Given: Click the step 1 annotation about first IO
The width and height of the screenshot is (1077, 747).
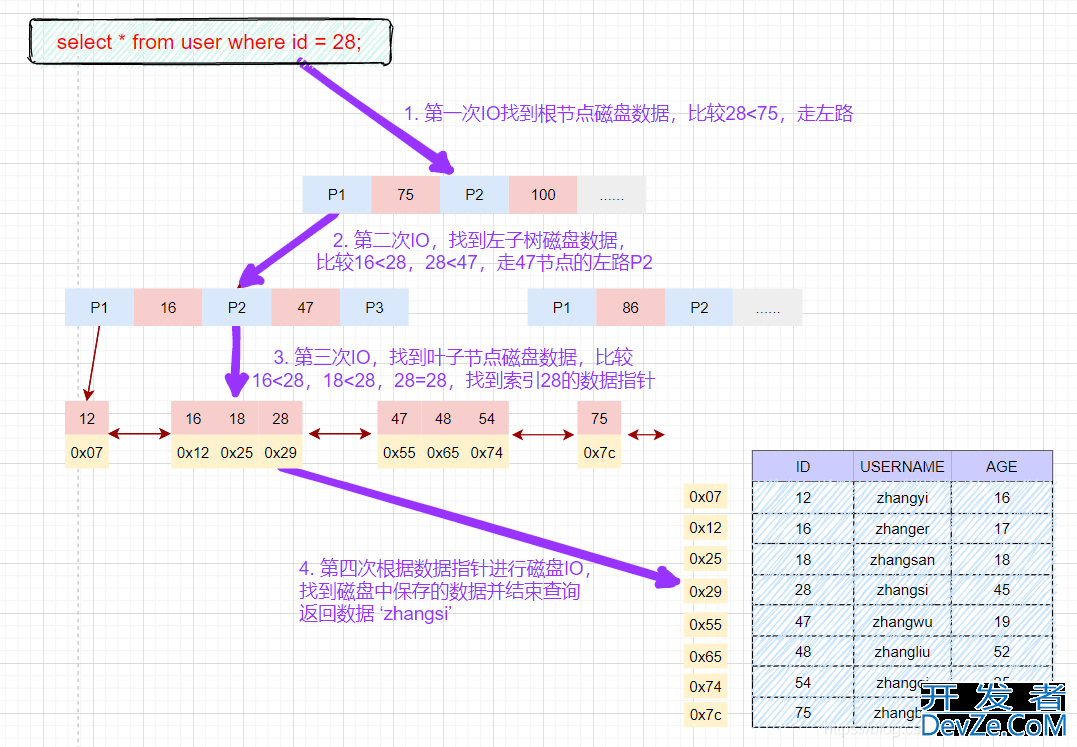Looking at the screenshot, I should tap(628, 113).
